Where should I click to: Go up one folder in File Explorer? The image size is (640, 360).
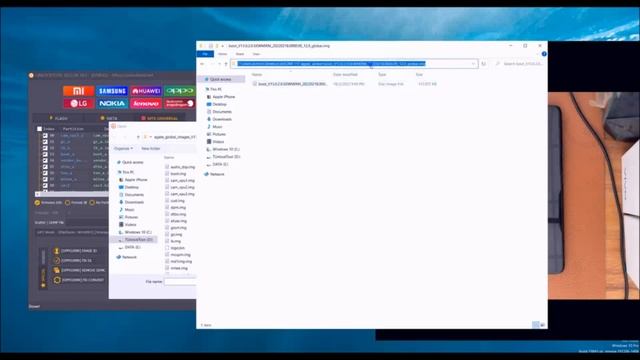pyautogui.click(x=226, y=64)
